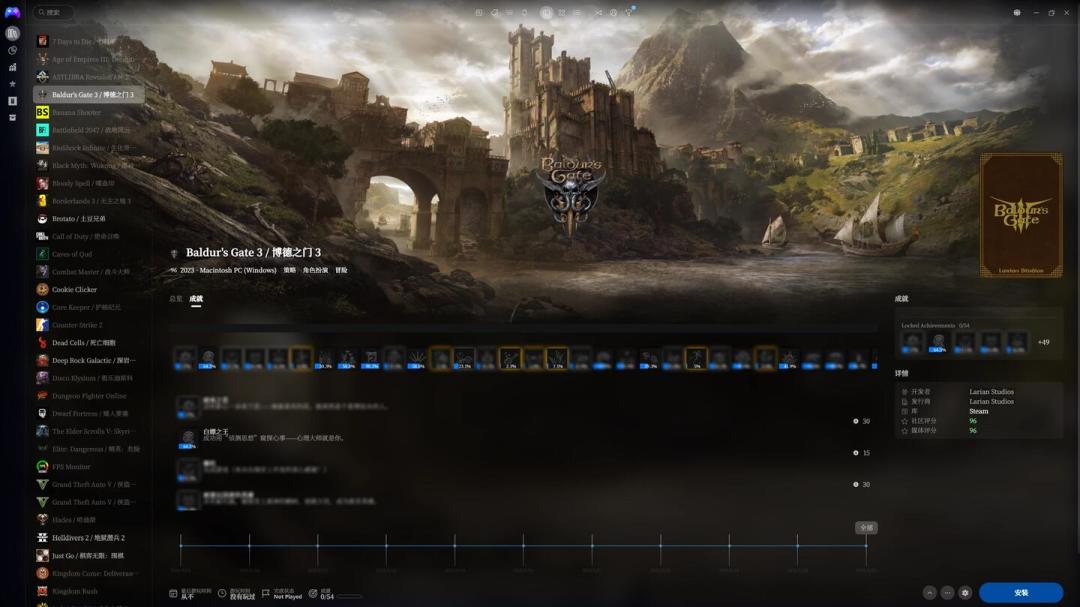Screen dimensions: 1080x607
Task: Select Battlefield 2042 in game list
Action: click(89, 130)
